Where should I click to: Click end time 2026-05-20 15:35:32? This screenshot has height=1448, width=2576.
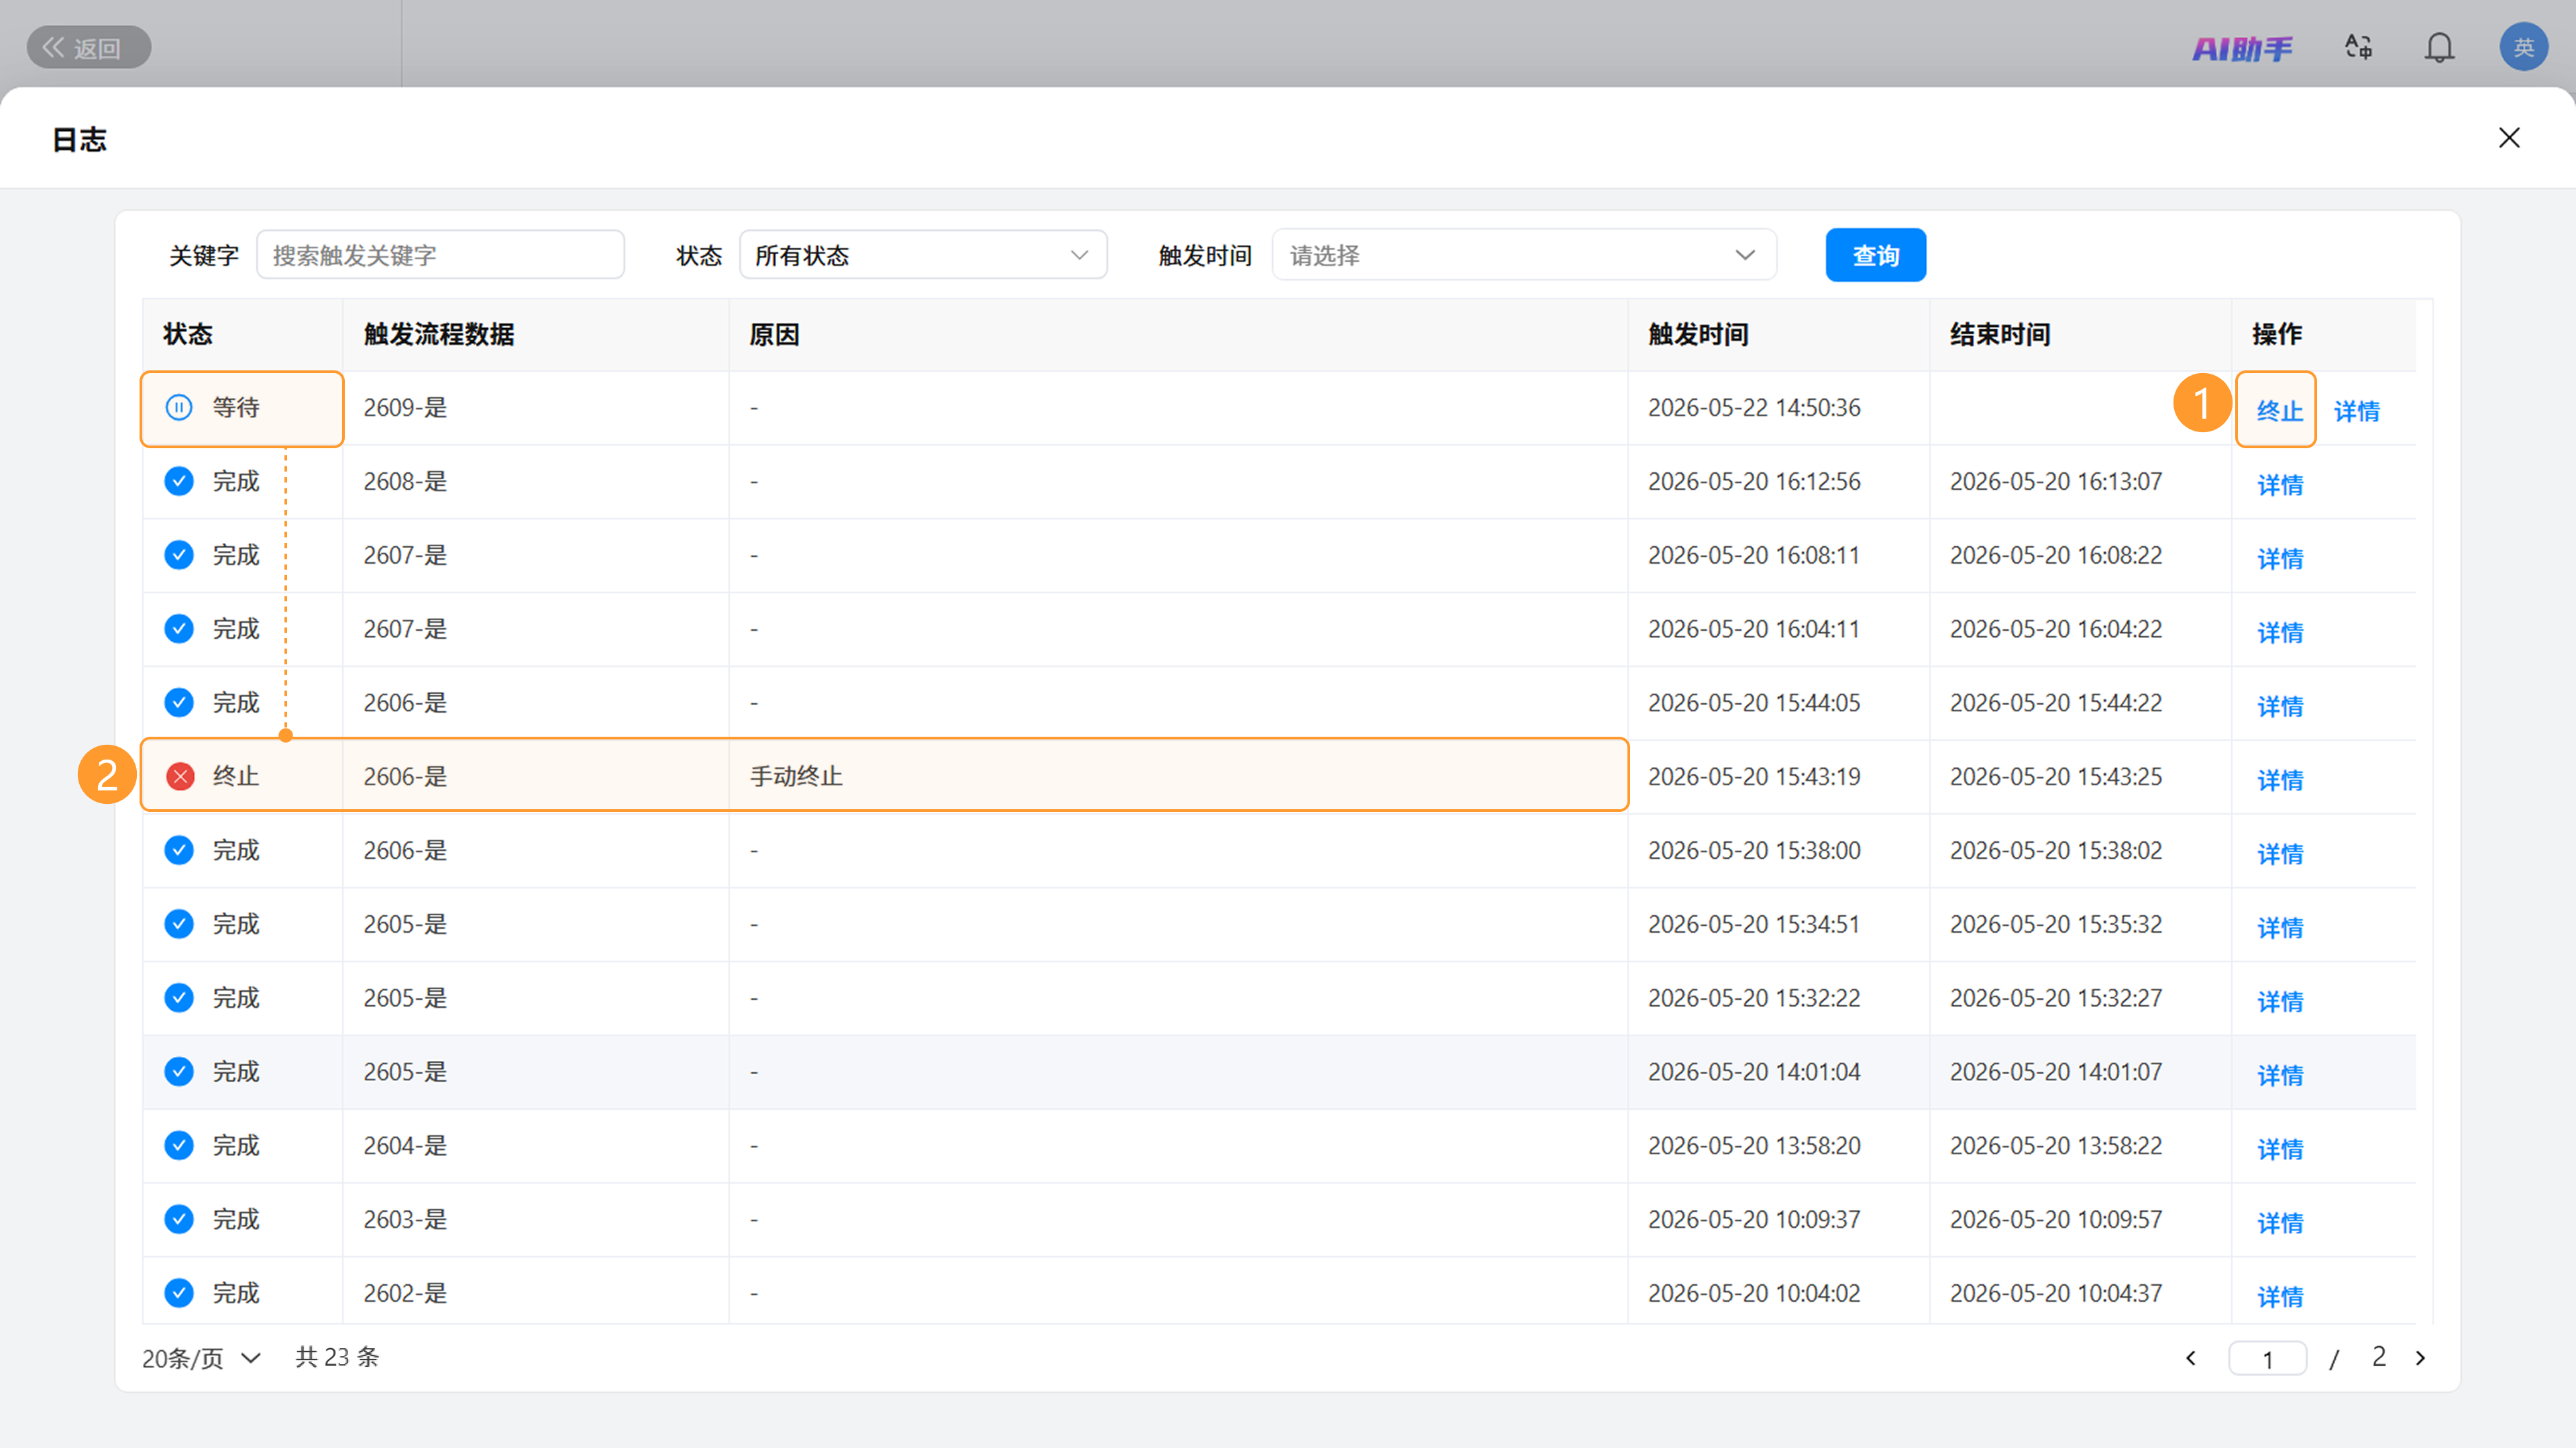point(2056,924)
